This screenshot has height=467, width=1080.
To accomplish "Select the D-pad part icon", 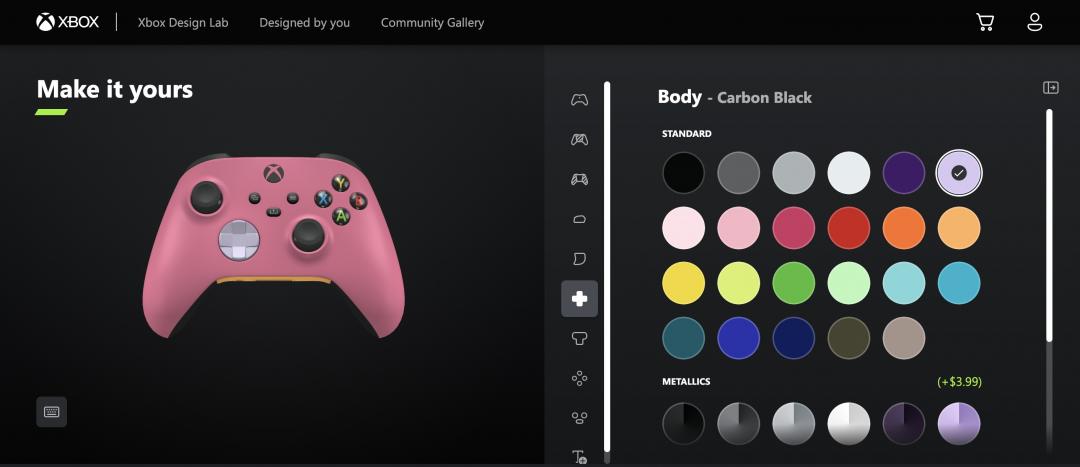I will (579, 299).
